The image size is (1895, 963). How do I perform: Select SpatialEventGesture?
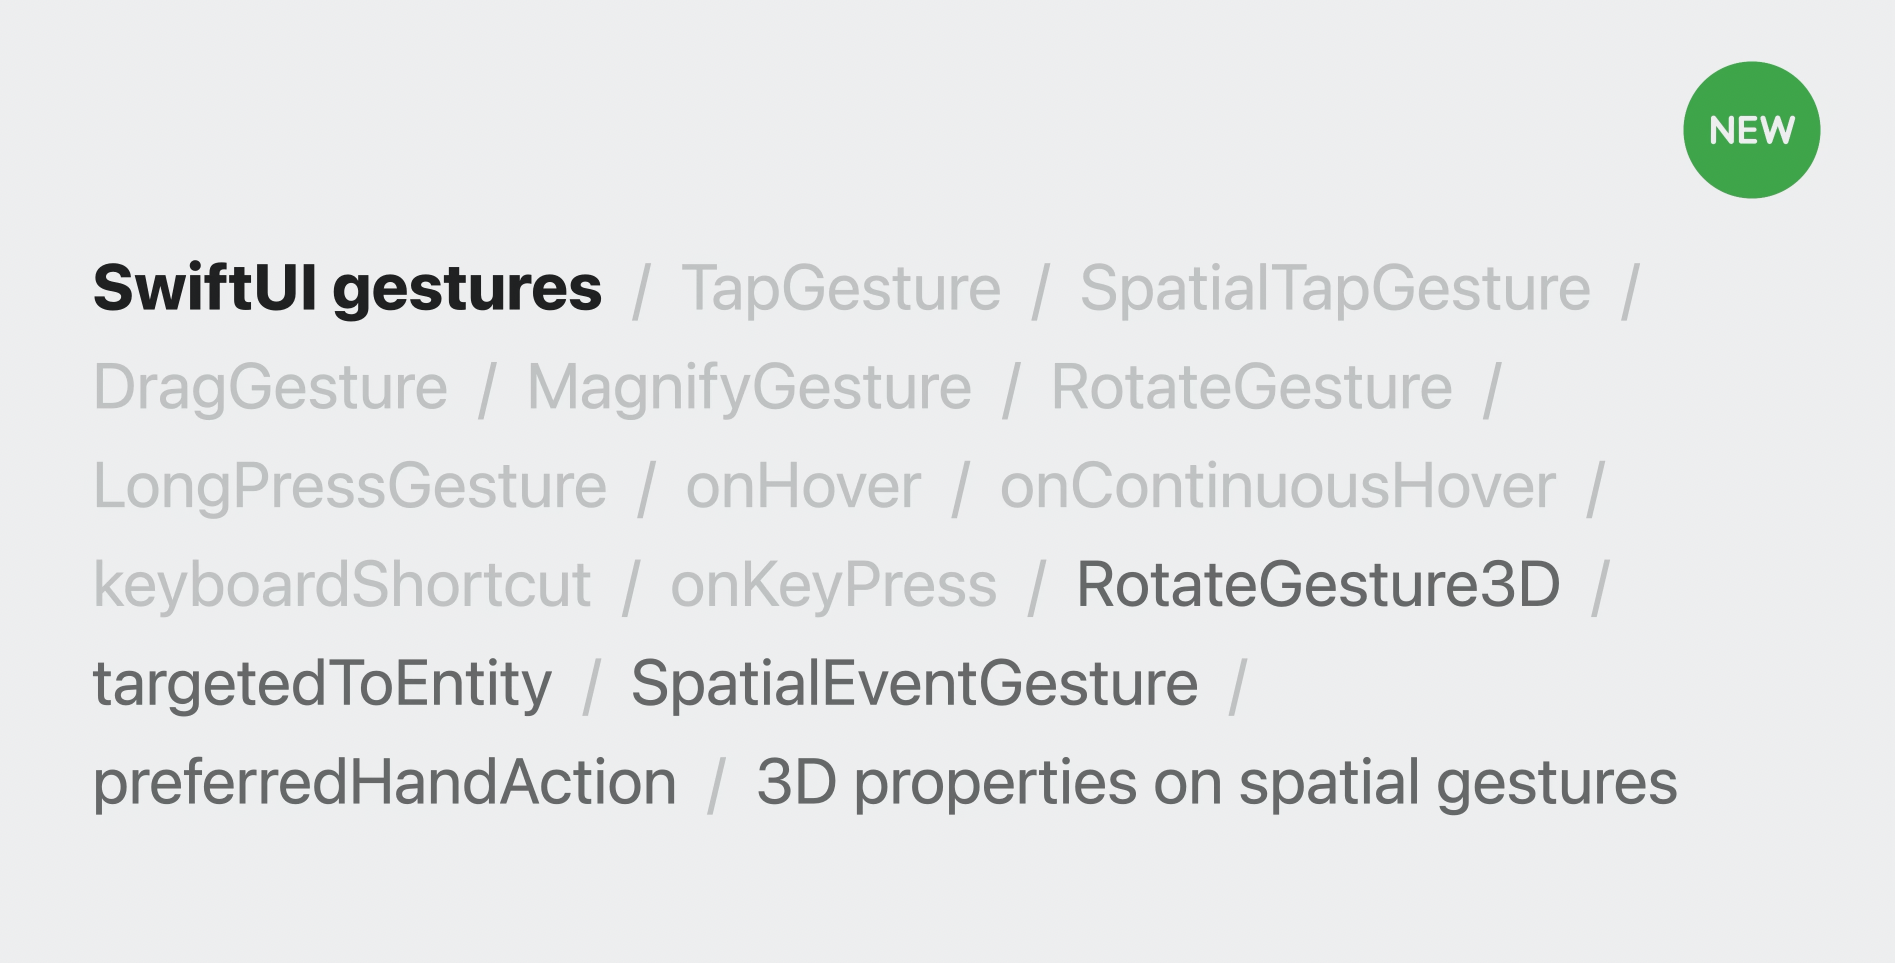point(914,684)
